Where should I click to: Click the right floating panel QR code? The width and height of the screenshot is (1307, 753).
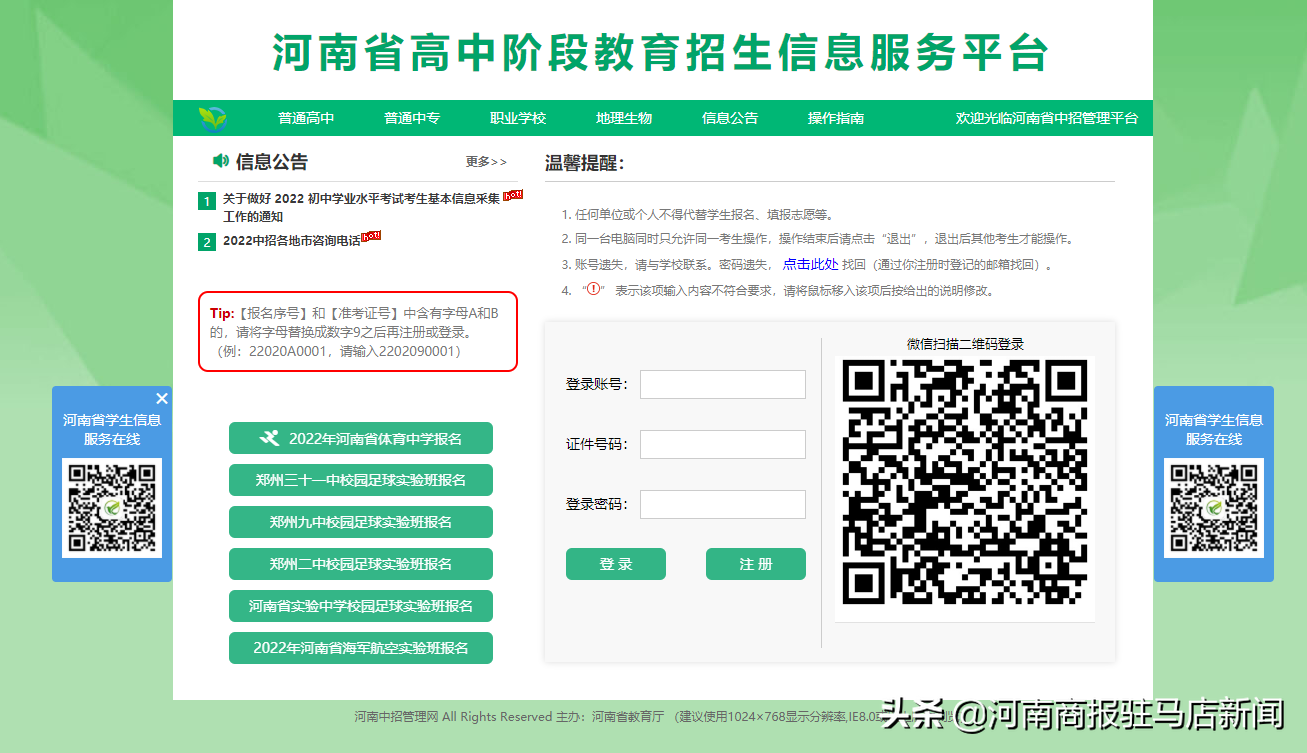[1214, 508]
